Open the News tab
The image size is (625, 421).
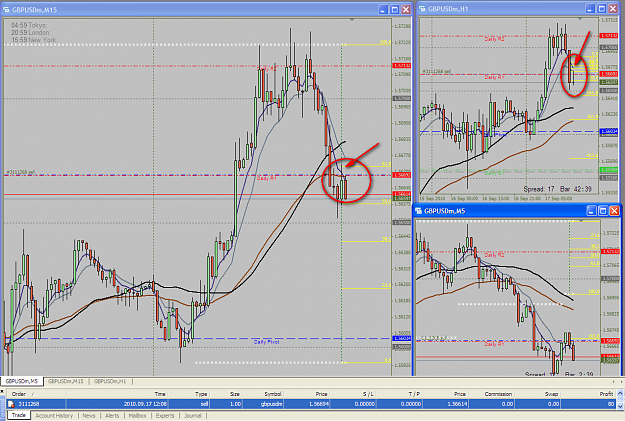[x=89, y=415]
